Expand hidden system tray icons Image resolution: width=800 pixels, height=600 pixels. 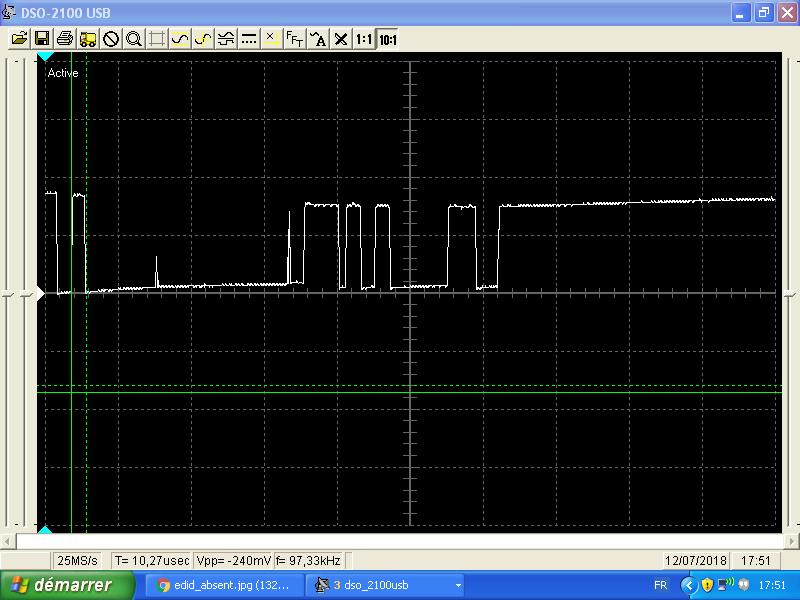coord(687,586)
